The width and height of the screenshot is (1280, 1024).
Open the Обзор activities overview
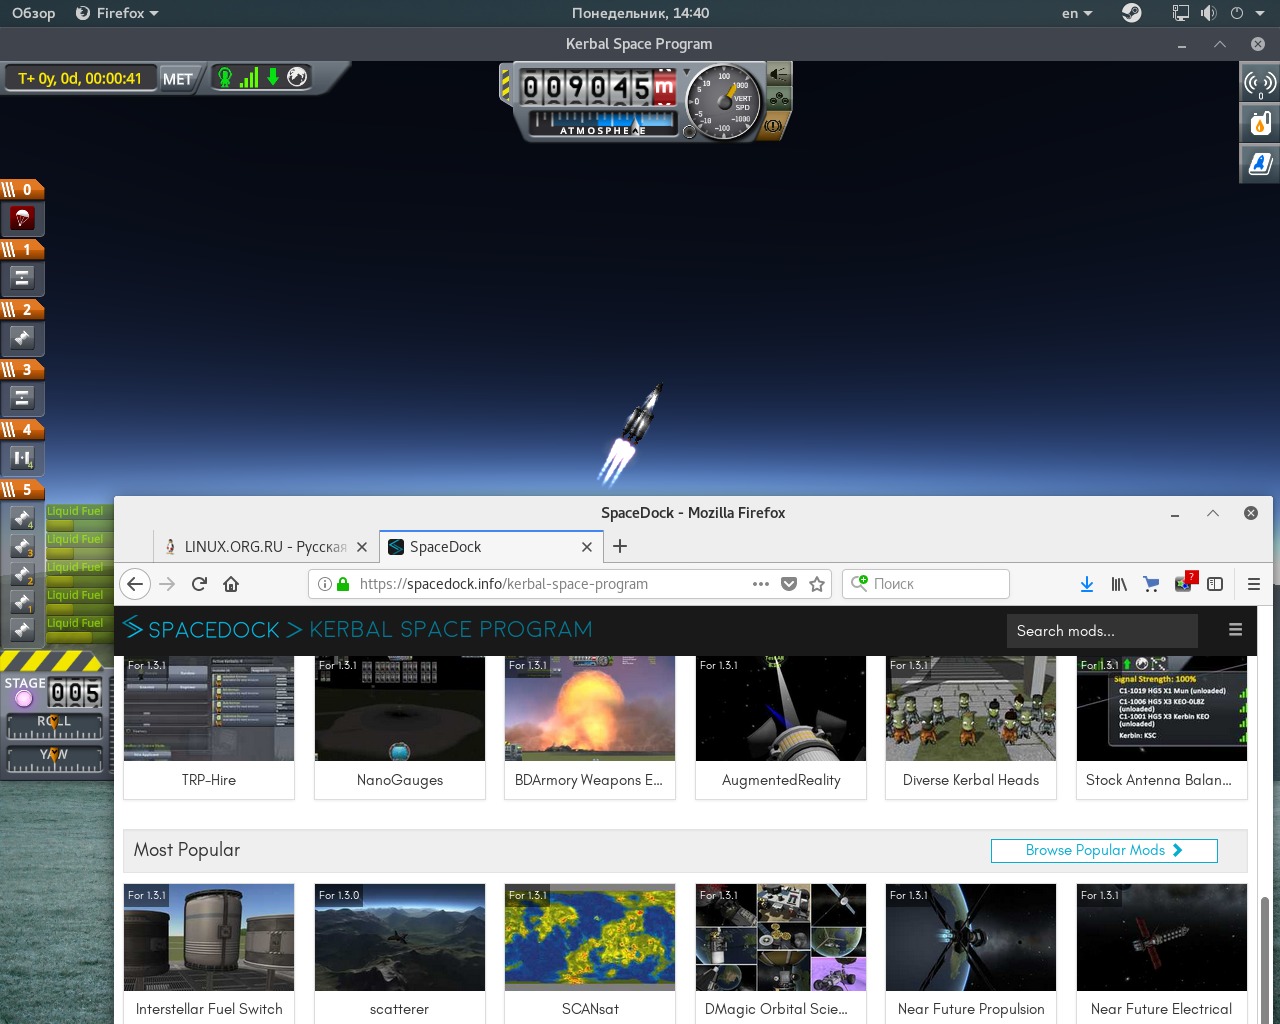coord(33,13)
